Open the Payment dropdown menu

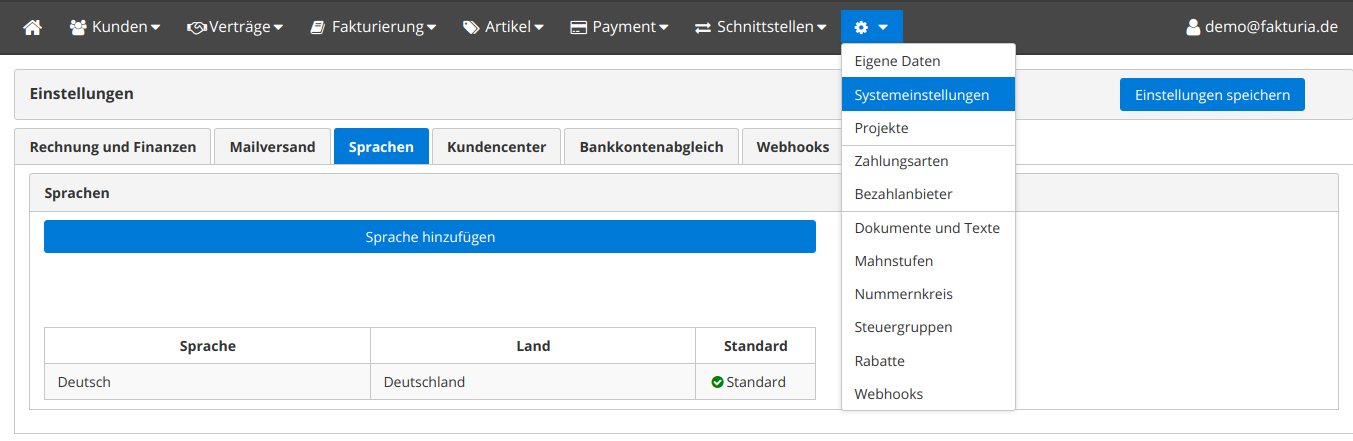[619, 27]
